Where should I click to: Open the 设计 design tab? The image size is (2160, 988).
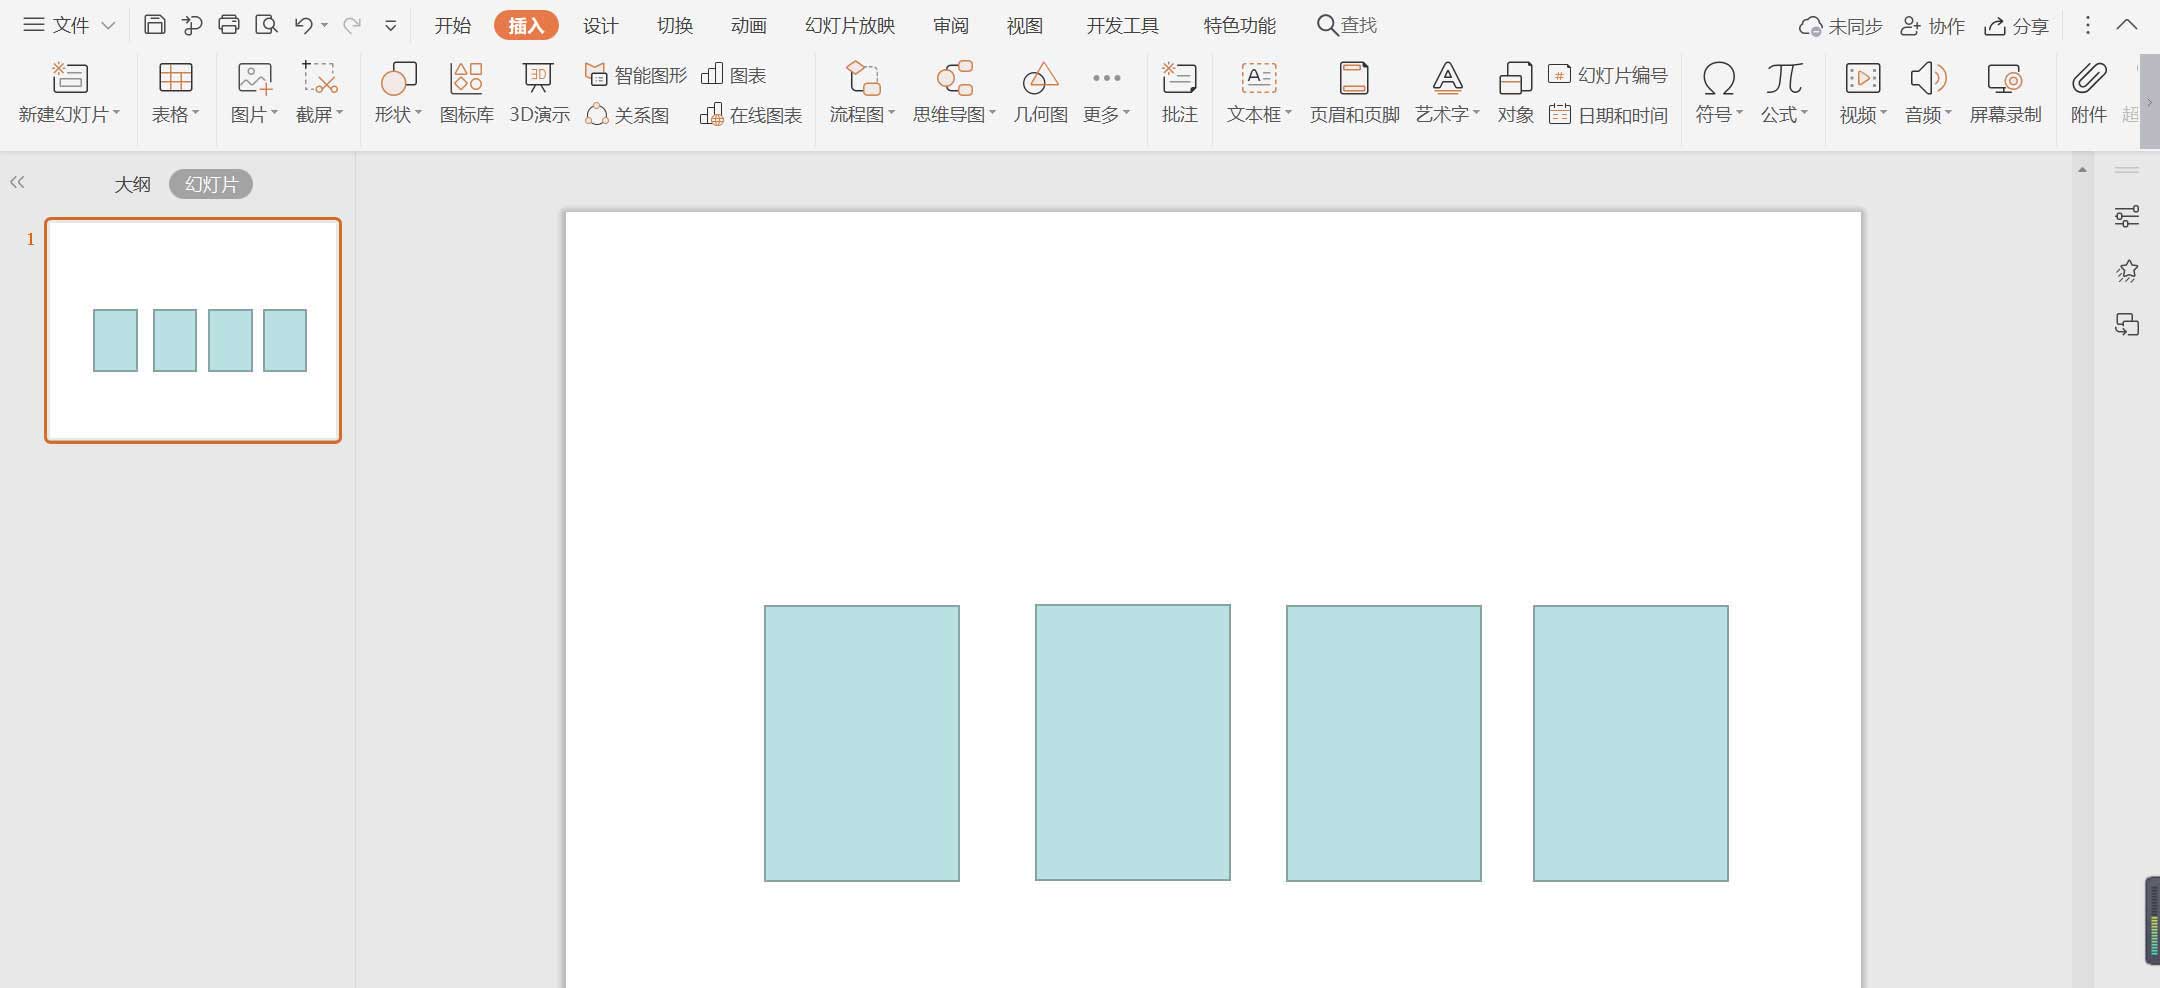point(600,25)
